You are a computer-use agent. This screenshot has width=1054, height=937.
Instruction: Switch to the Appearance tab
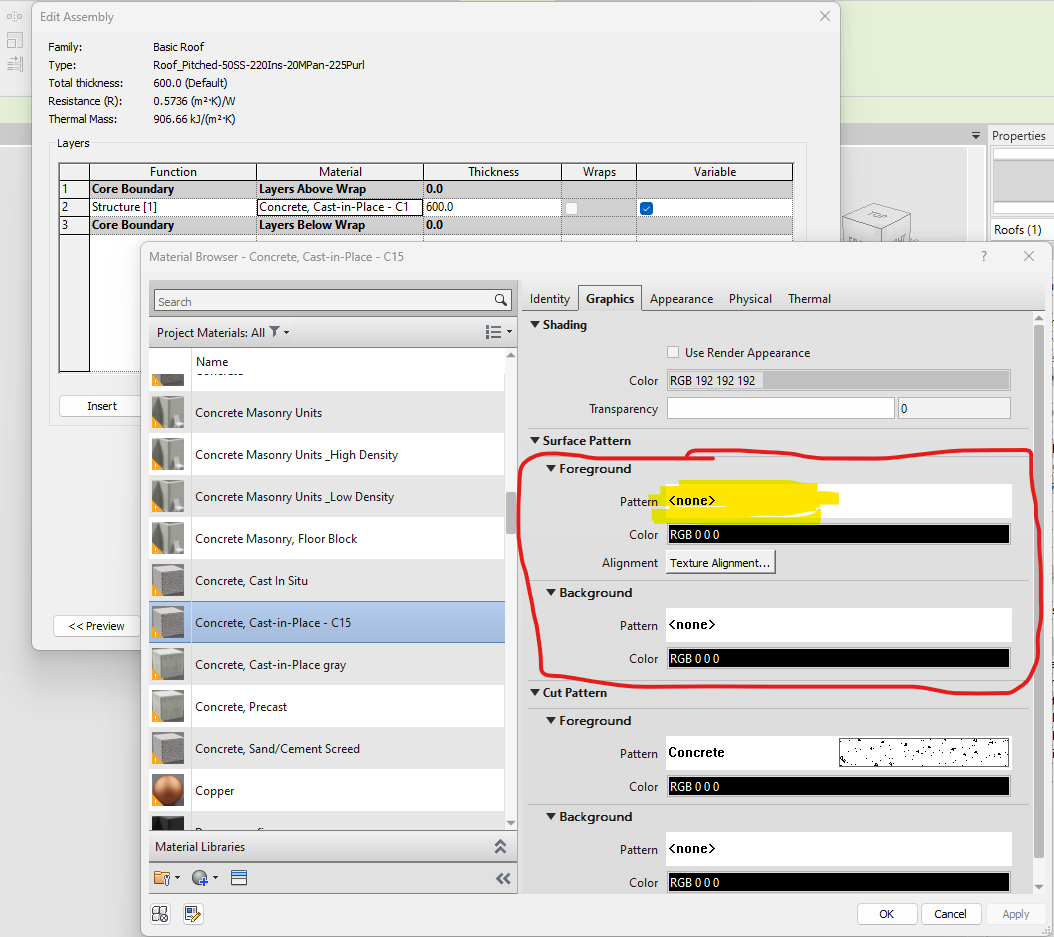tap(681, 298)
